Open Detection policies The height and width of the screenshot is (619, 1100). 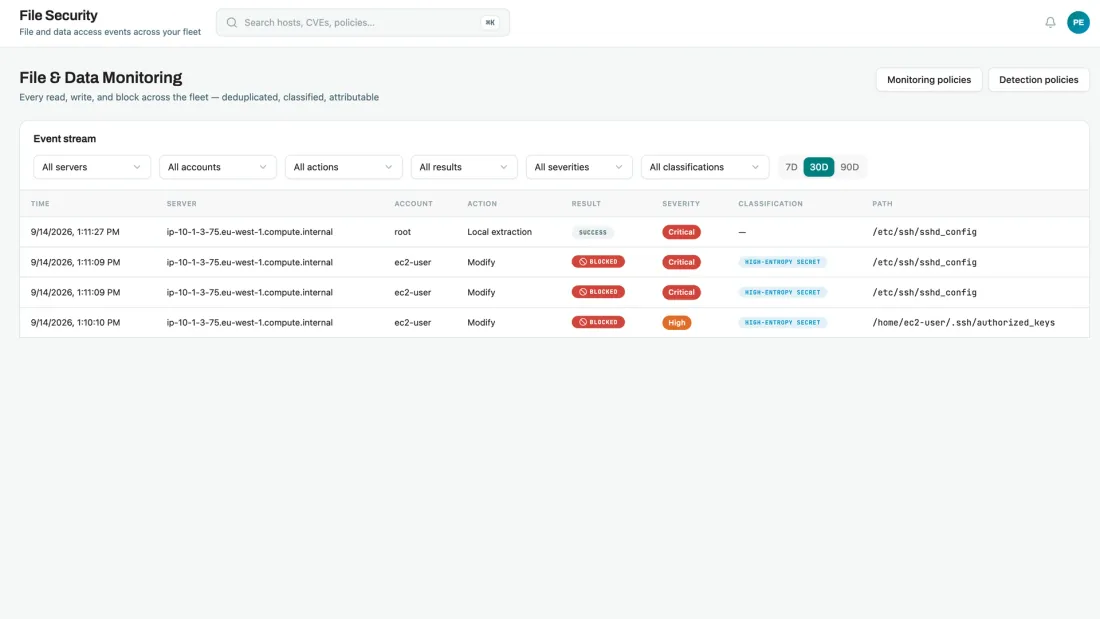(1038, 80)
